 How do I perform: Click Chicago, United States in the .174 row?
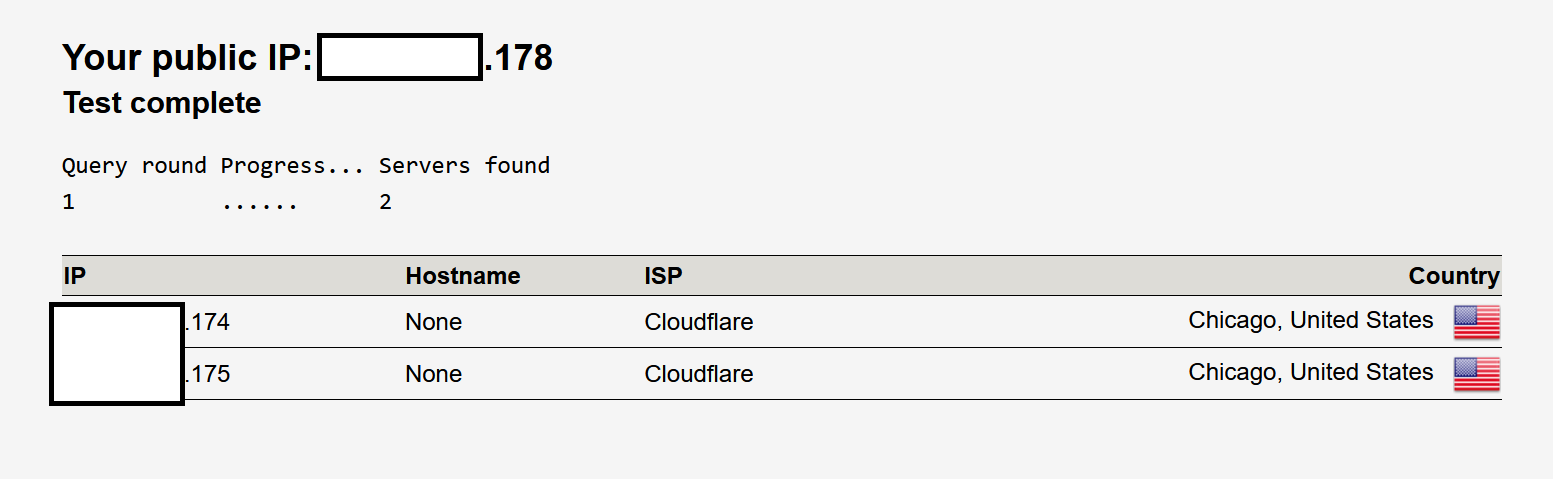(1310, 321)
